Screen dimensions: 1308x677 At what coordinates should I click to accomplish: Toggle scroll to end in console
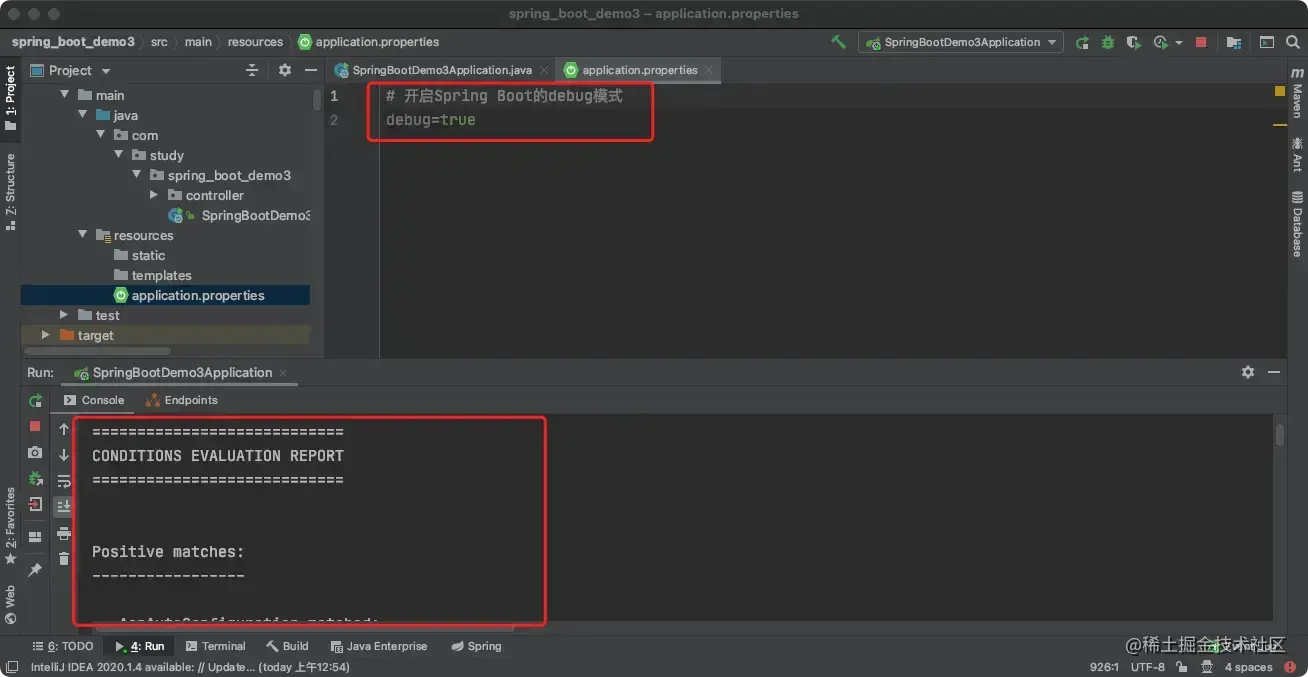[64, 507]
